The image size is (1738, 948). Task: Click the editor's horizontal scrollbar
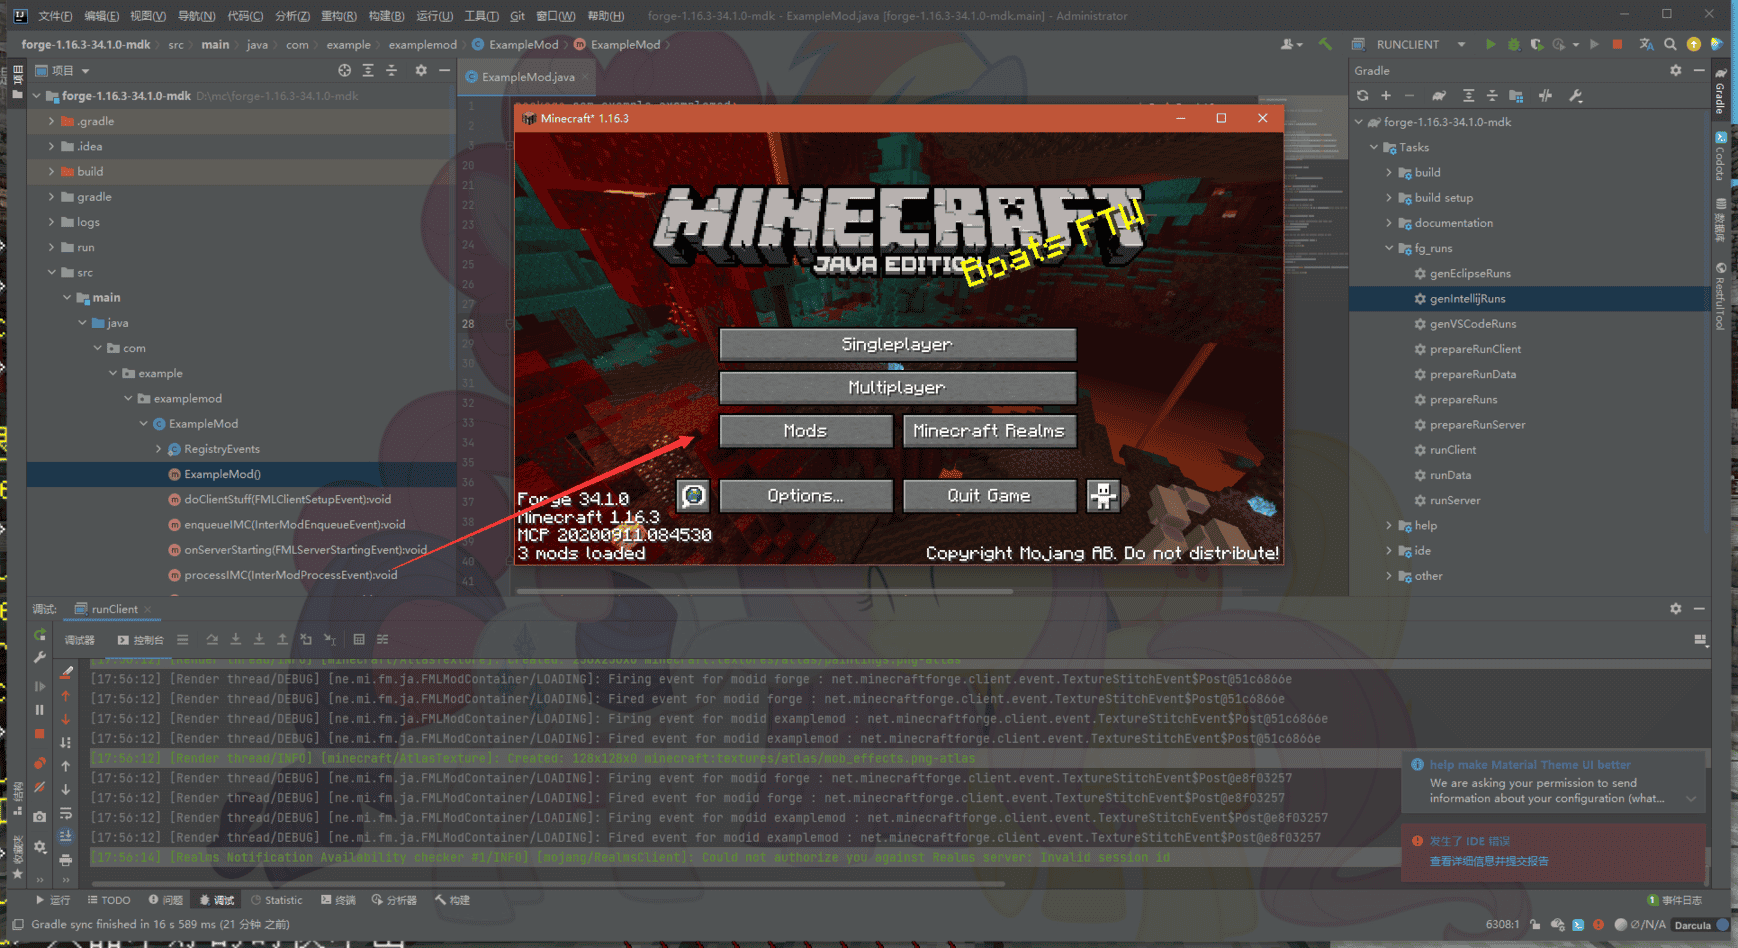coord(765,591)
